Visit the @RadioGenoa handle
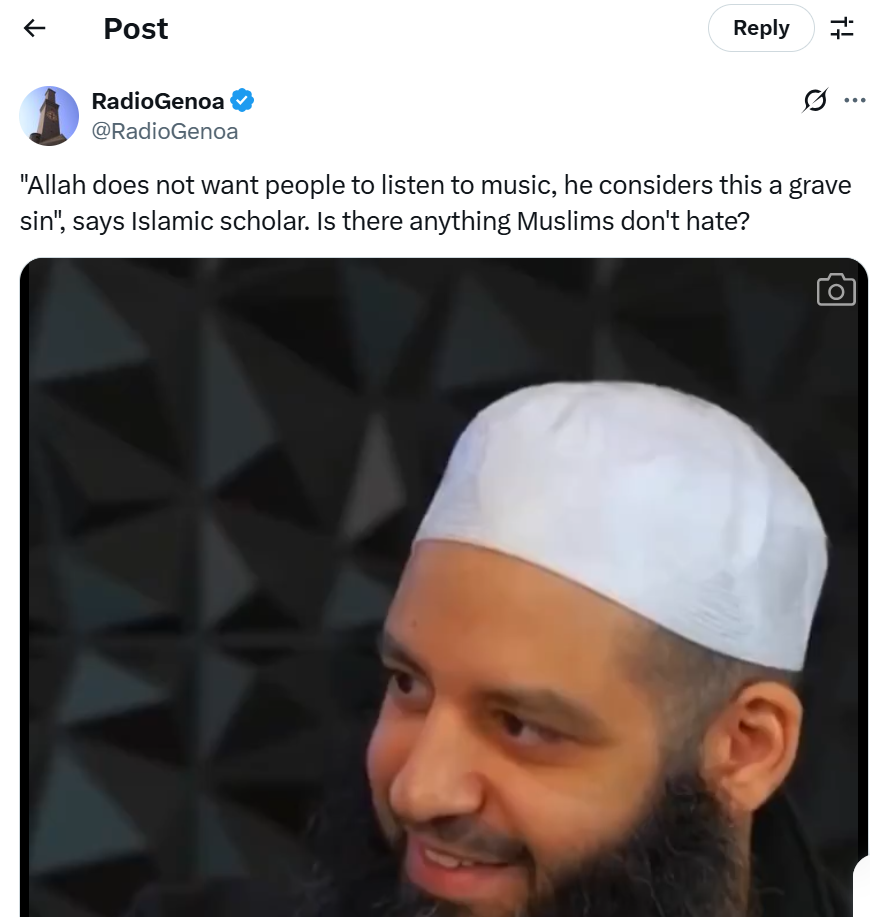This screenshot has width=870, height=917. [x=165, y=132]
